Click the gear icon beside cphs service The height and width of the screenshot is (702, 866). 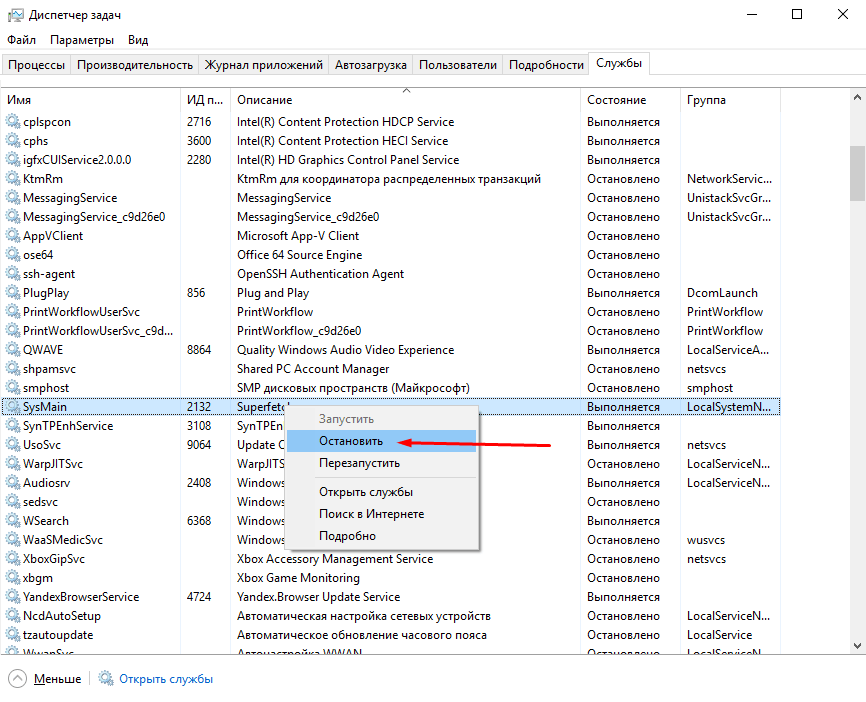click(x=12, y=140)
